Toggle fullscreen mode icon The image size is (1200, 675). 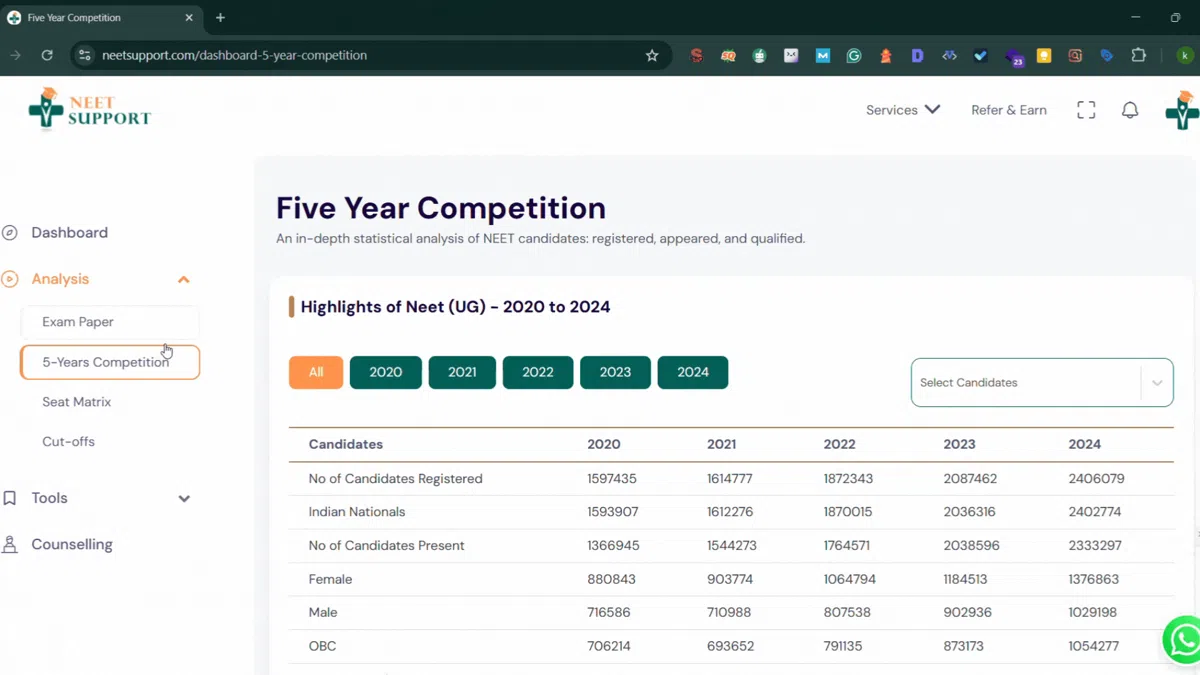coord(1086,110)
